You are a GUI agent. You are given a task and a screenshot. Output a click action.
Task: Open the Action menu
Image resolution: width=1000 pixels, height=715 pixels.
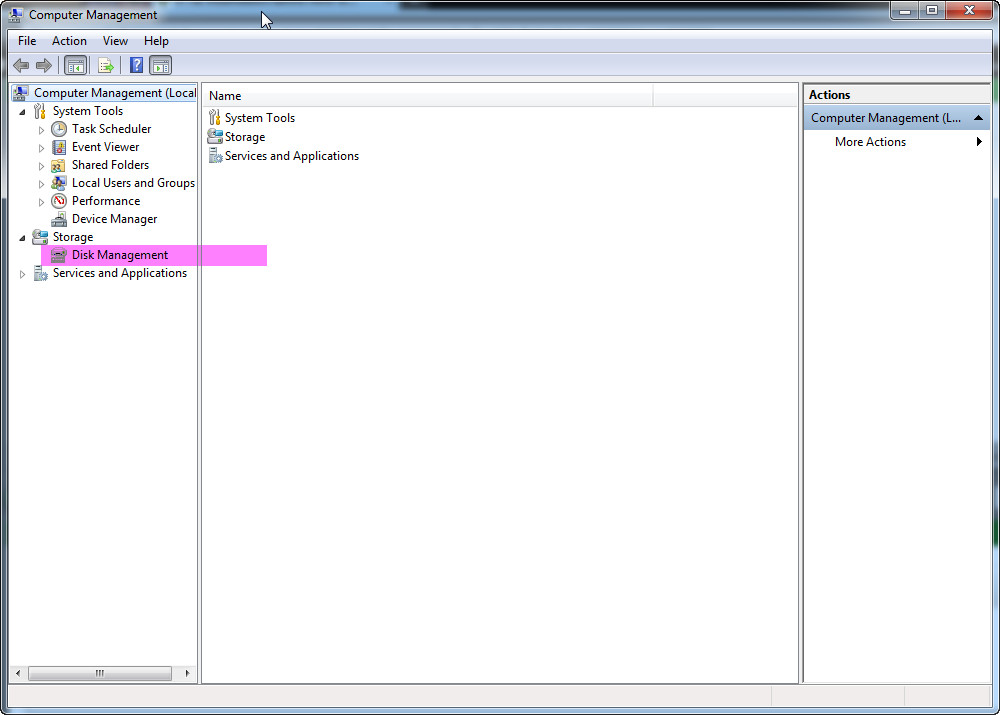[x=70, y=41]
